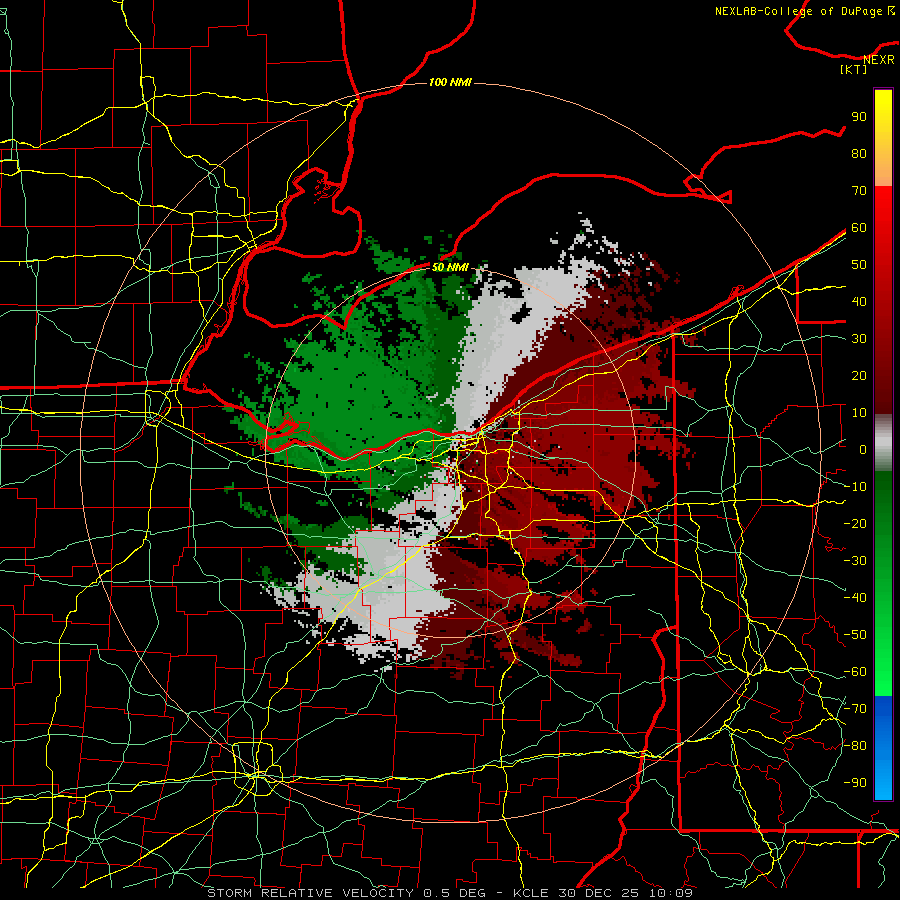
Task: Click the 10:09 timestamp in the caption
Action: click(671, 893)
